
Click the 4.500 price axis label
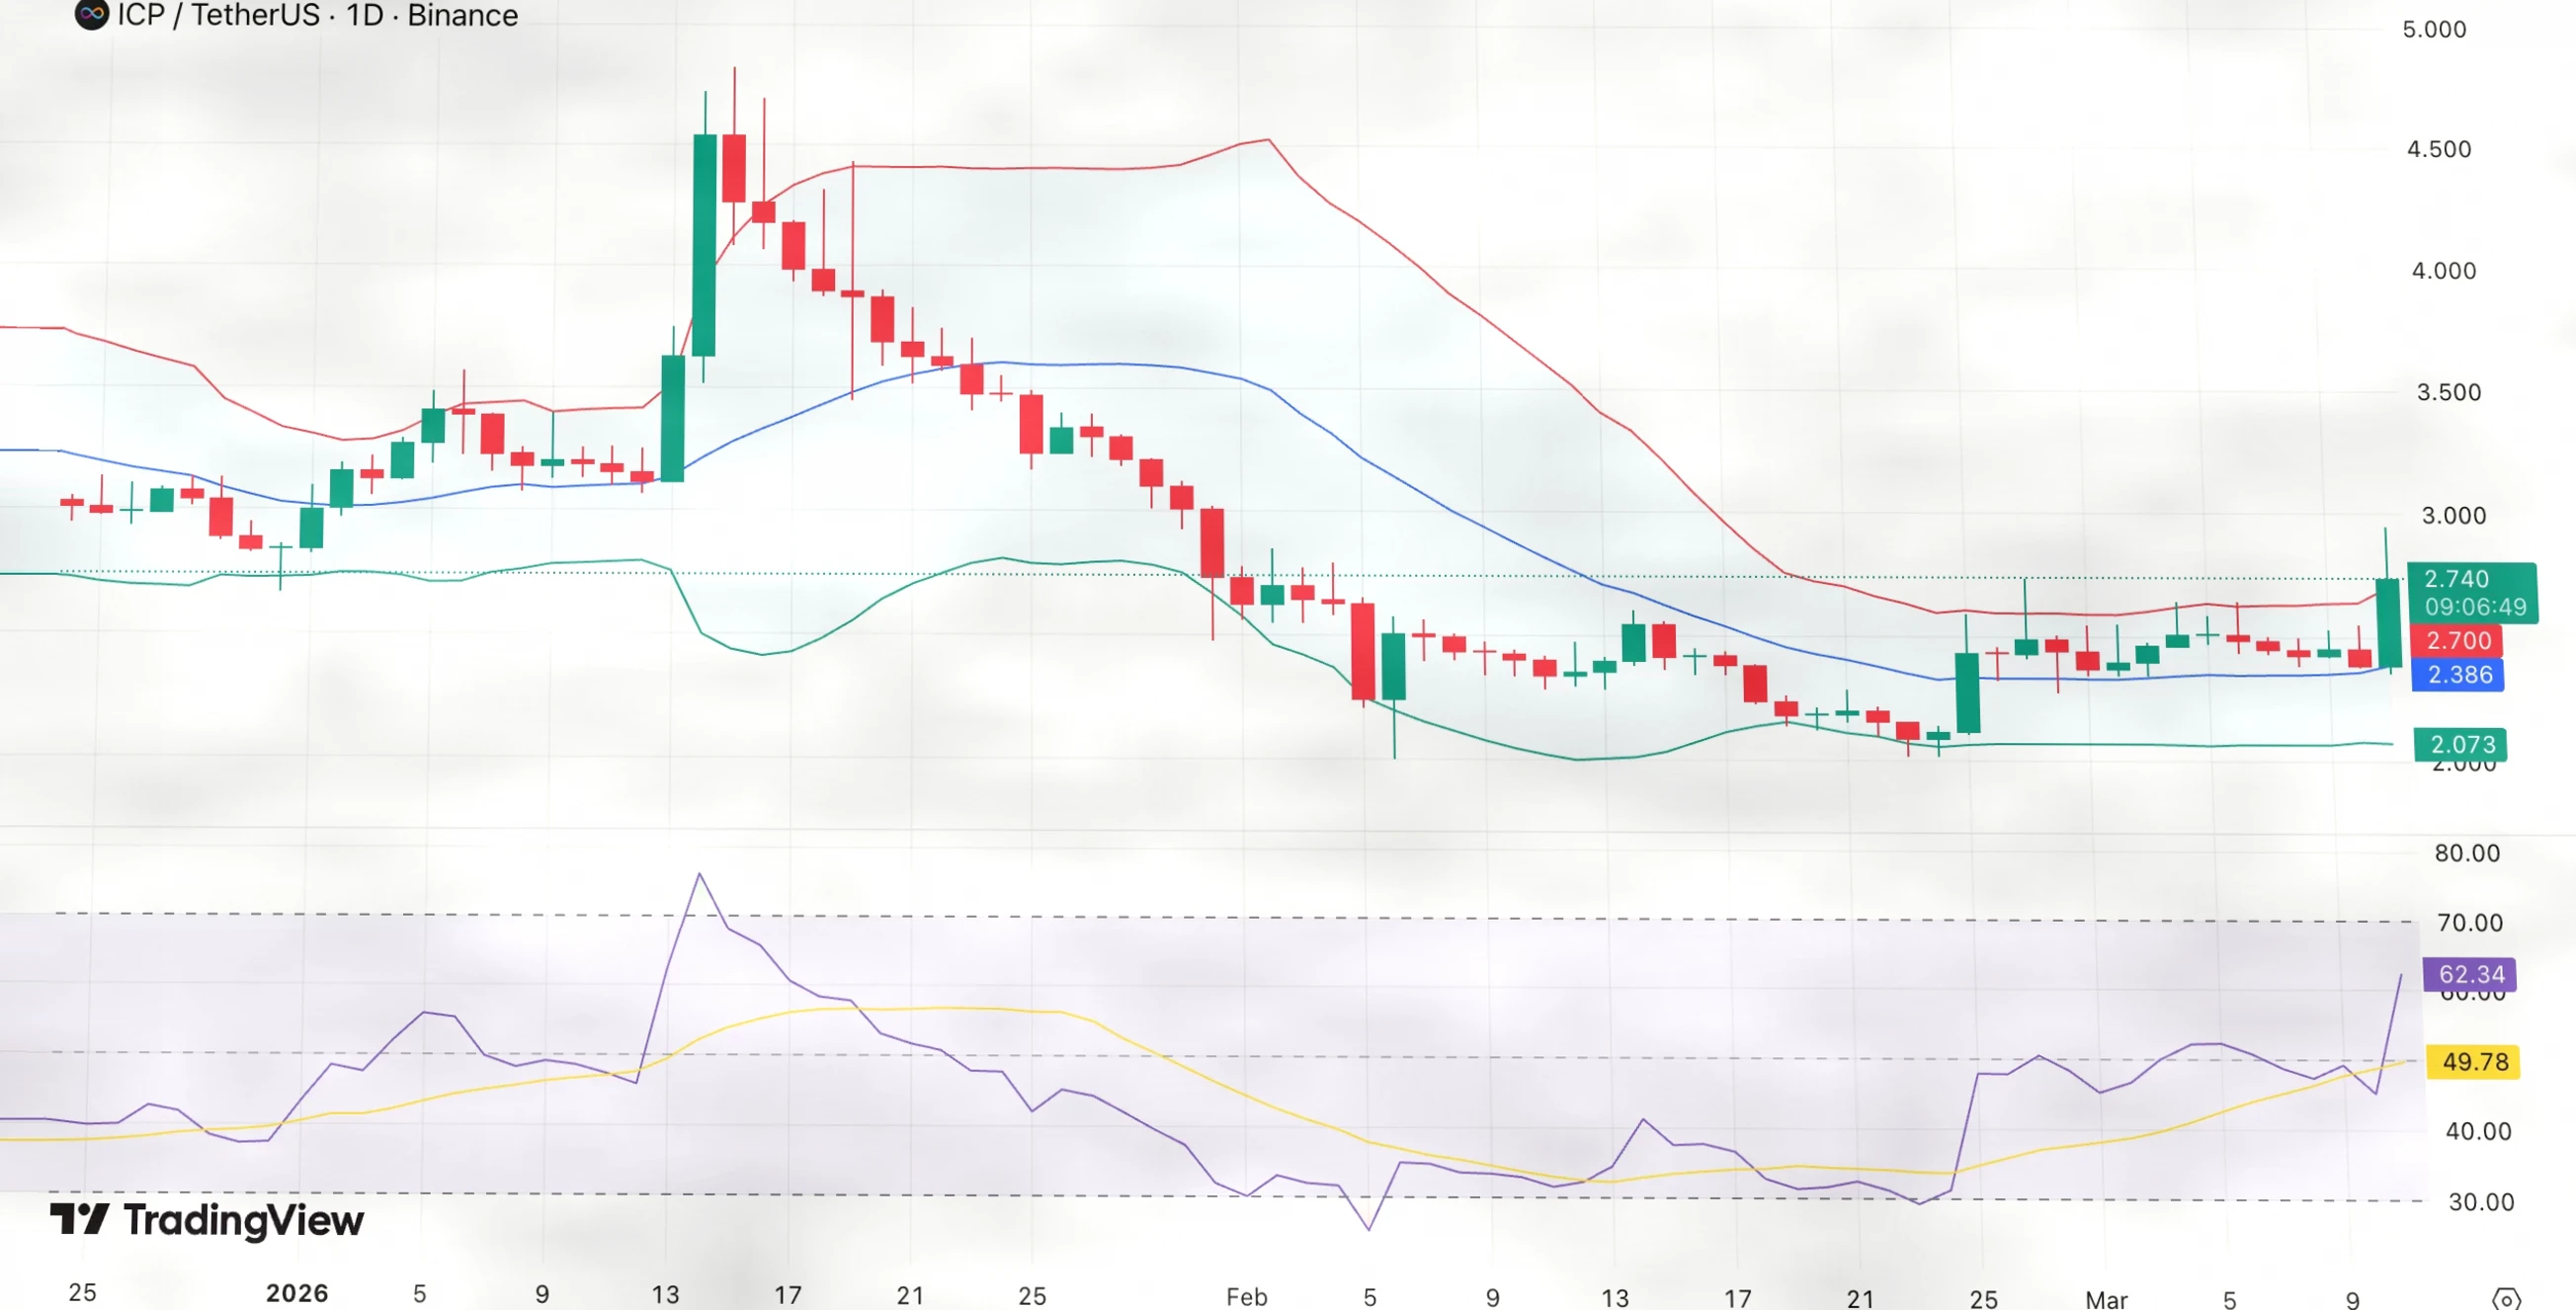pyautogui.click(x=2438, y=149)
